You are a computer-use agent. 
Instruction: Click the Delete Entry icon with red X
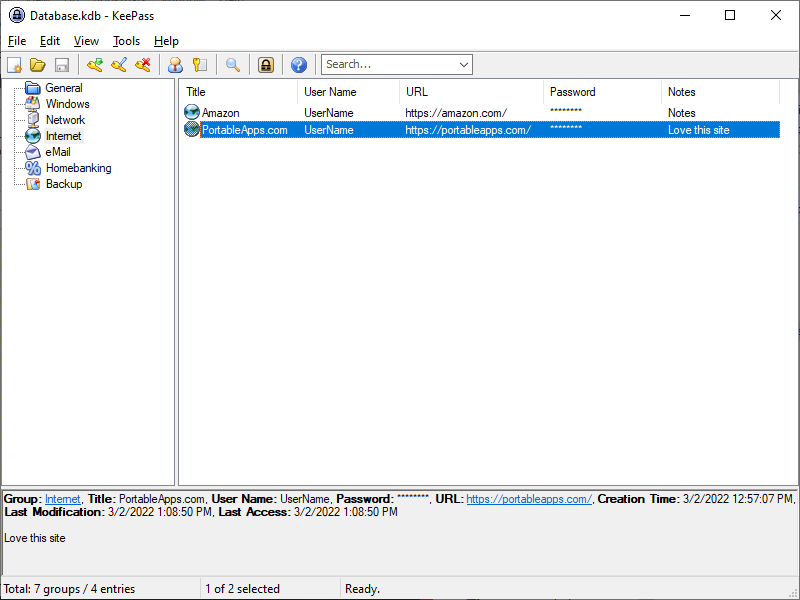(143, 65)
